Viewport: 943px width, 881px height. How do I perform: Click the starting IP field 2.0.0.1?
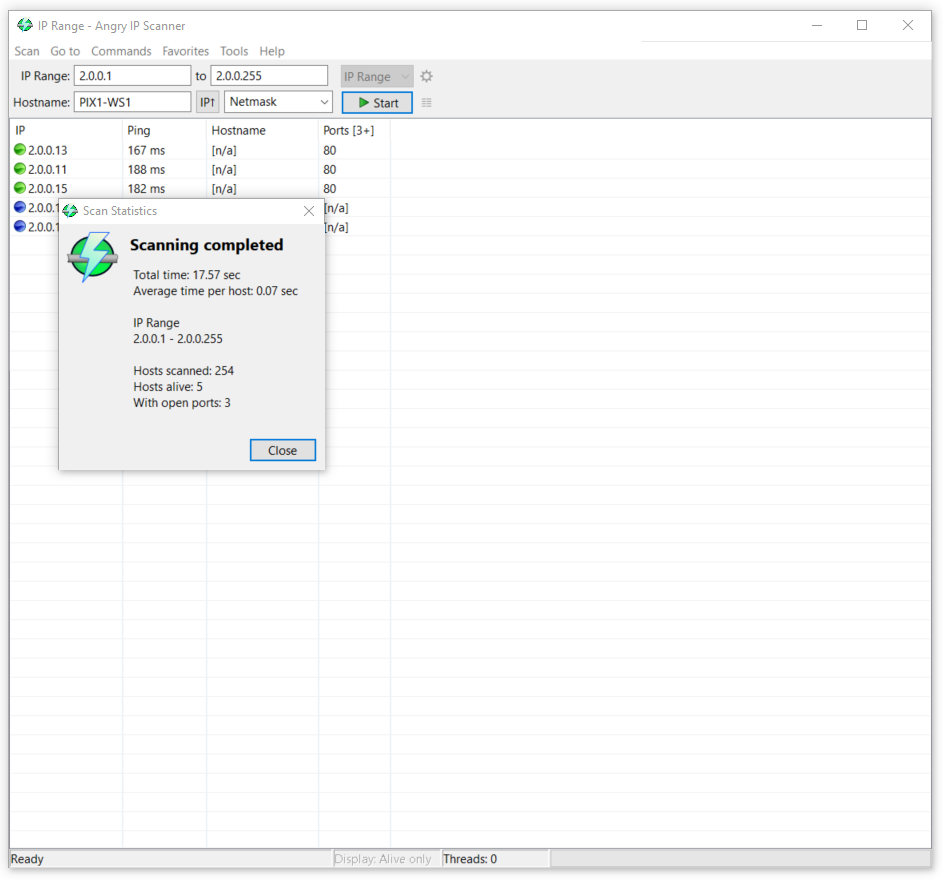(132, 76)
